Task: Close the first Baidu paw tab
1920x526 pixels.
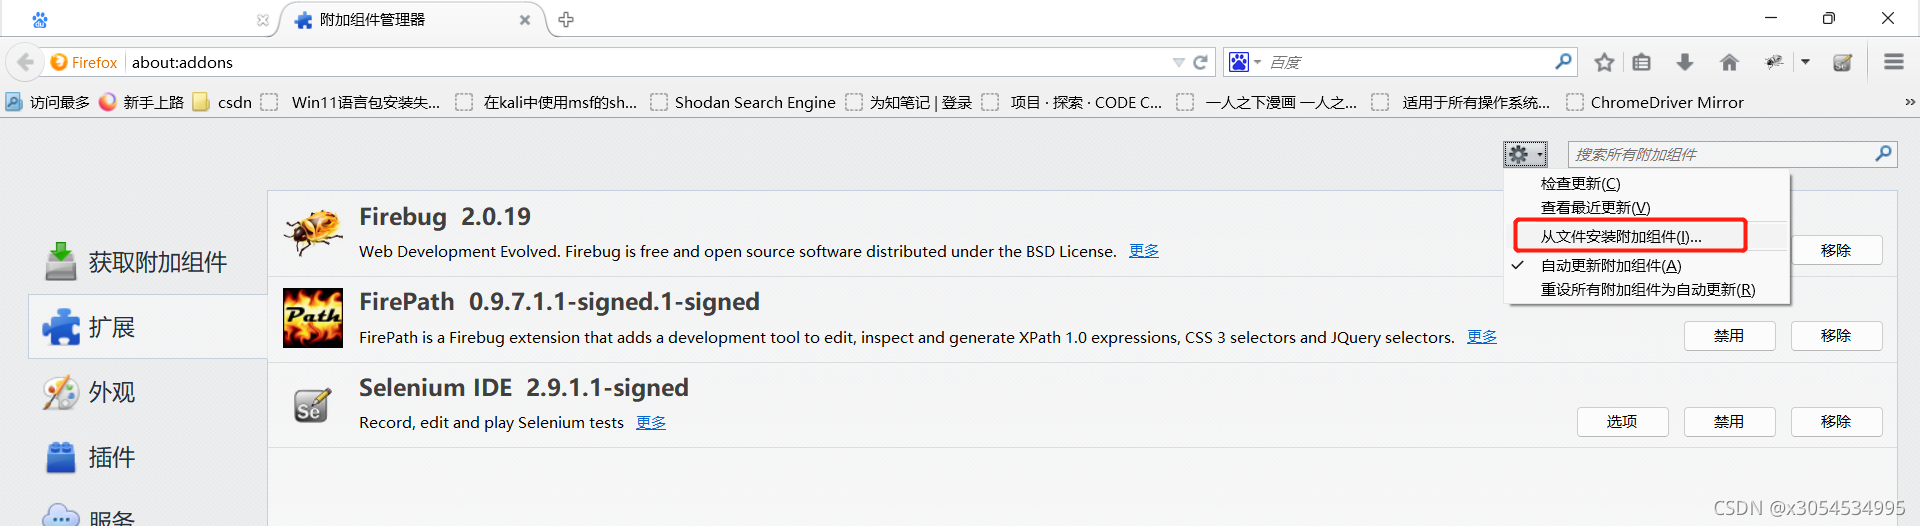Action: [263, 20]
